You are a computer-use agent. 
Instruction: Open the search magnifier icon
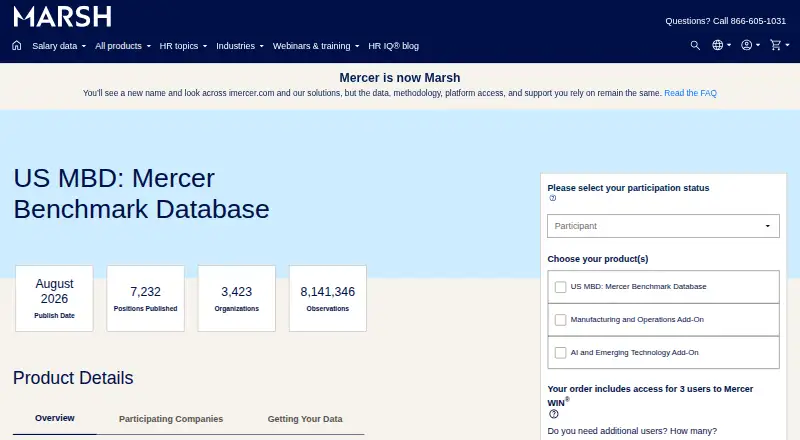(695, 45)
